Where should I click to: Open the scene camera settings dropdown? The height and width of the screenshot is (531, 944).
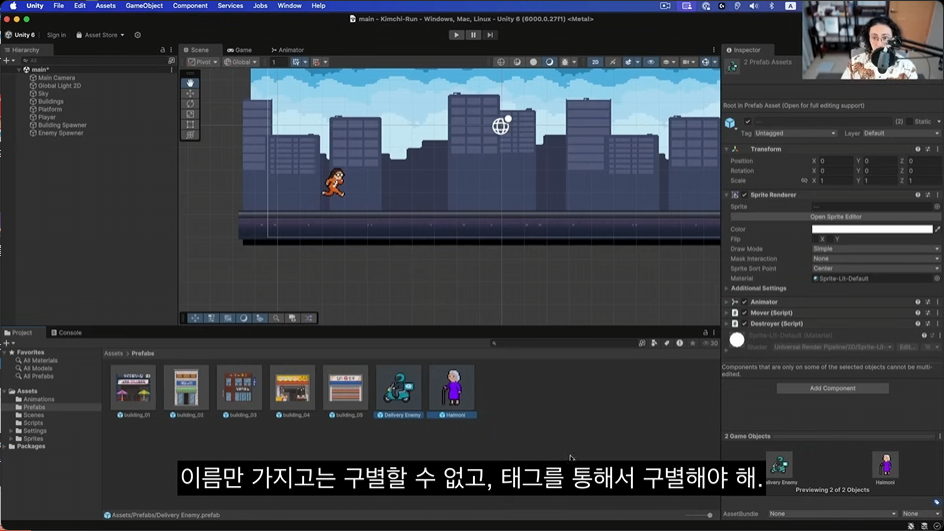689,62
